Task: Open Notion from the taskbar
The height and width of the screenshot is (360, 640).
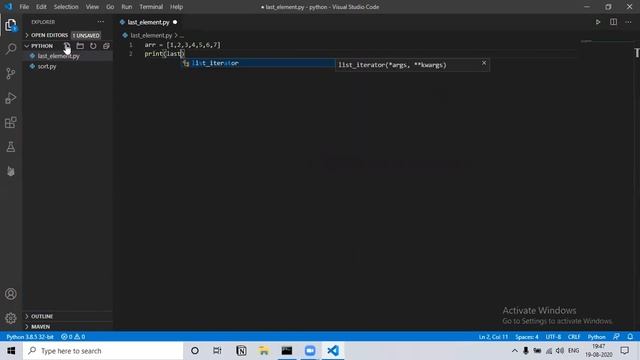Action: pyautogui.click(x=241, y=351)
